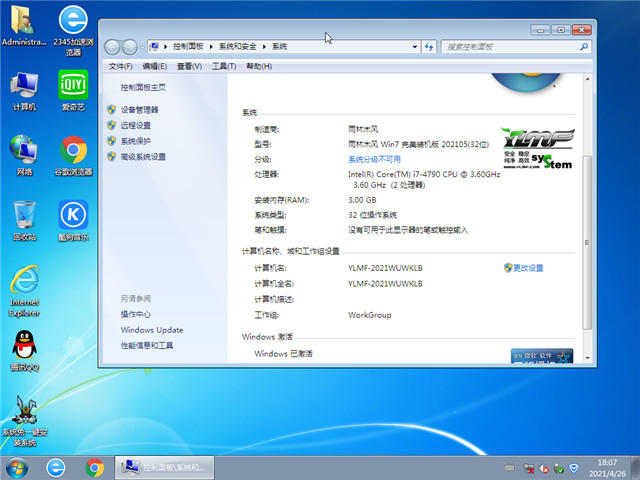This screenshot has height=480, width=640.
Task: Open Internet Explorer from the taskbar
Action: (x=56, y=468)
